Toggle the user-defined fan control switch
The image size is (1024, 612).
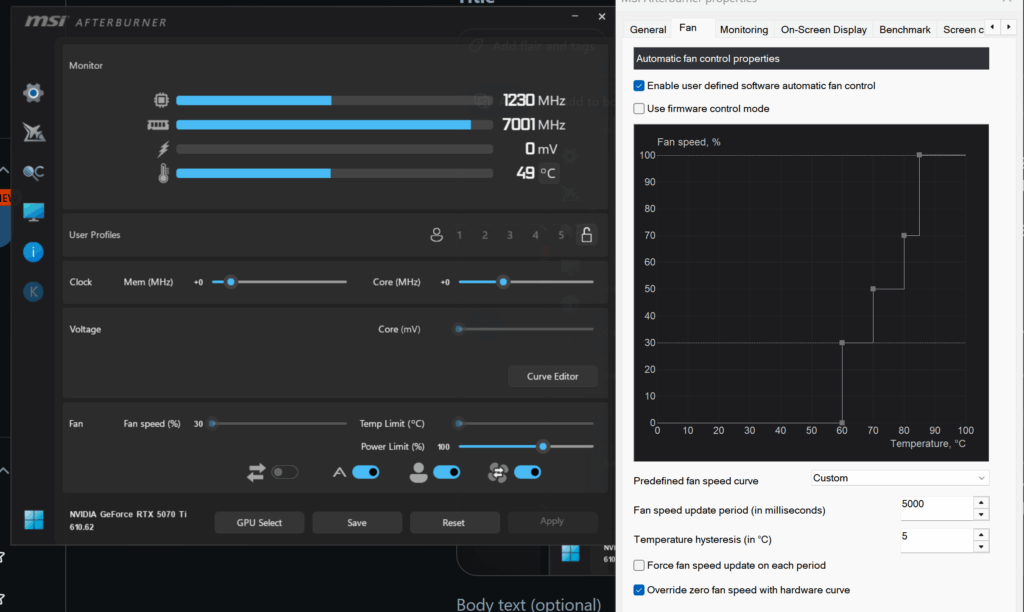[447, 472]
